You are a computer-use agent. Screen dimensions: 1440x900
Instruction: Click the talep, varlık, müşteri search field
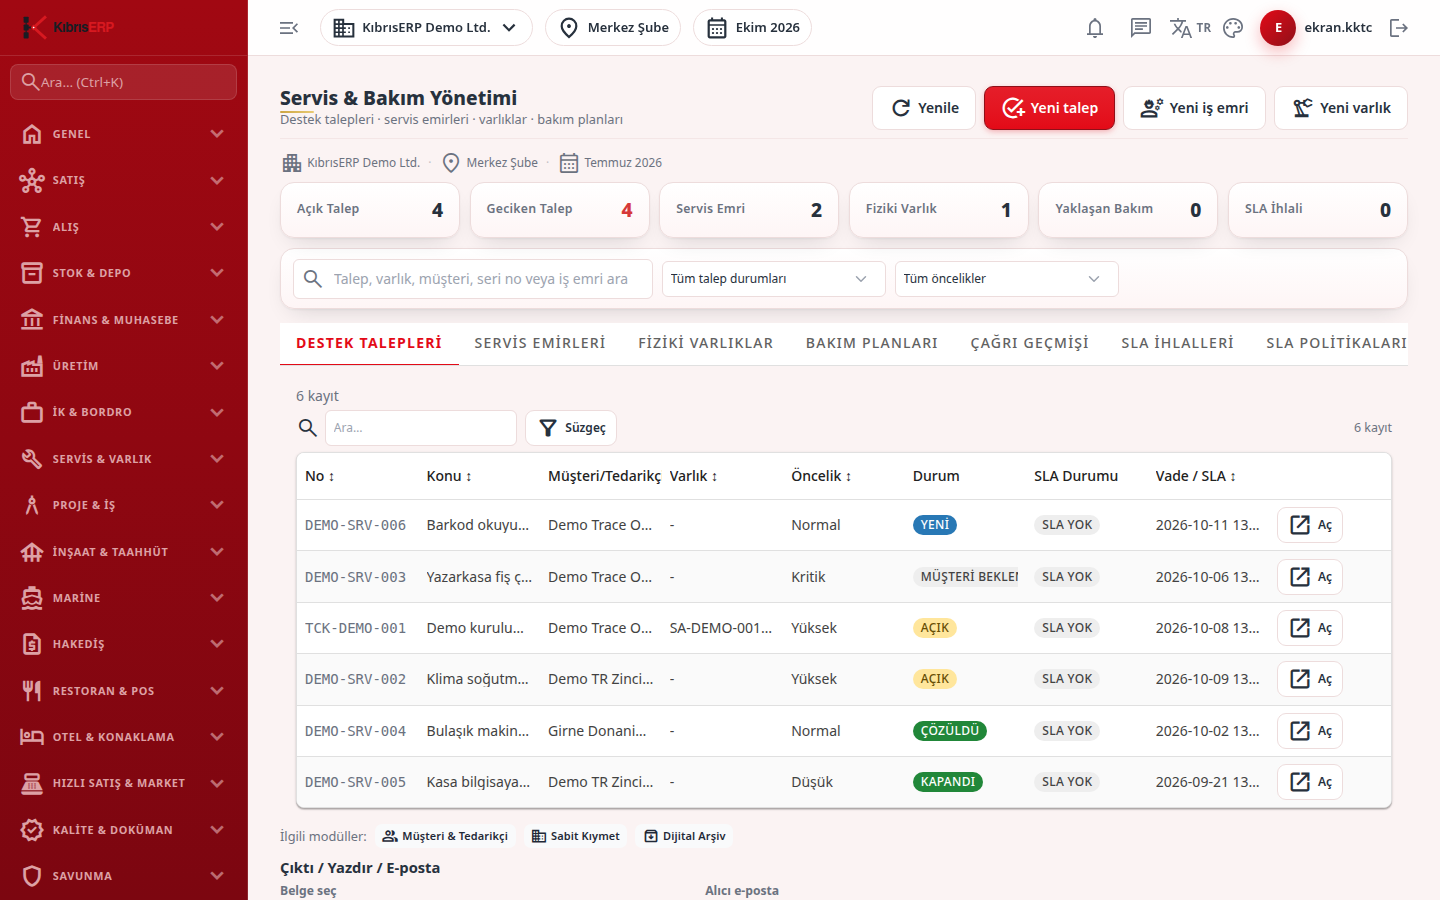coord(473,279)
